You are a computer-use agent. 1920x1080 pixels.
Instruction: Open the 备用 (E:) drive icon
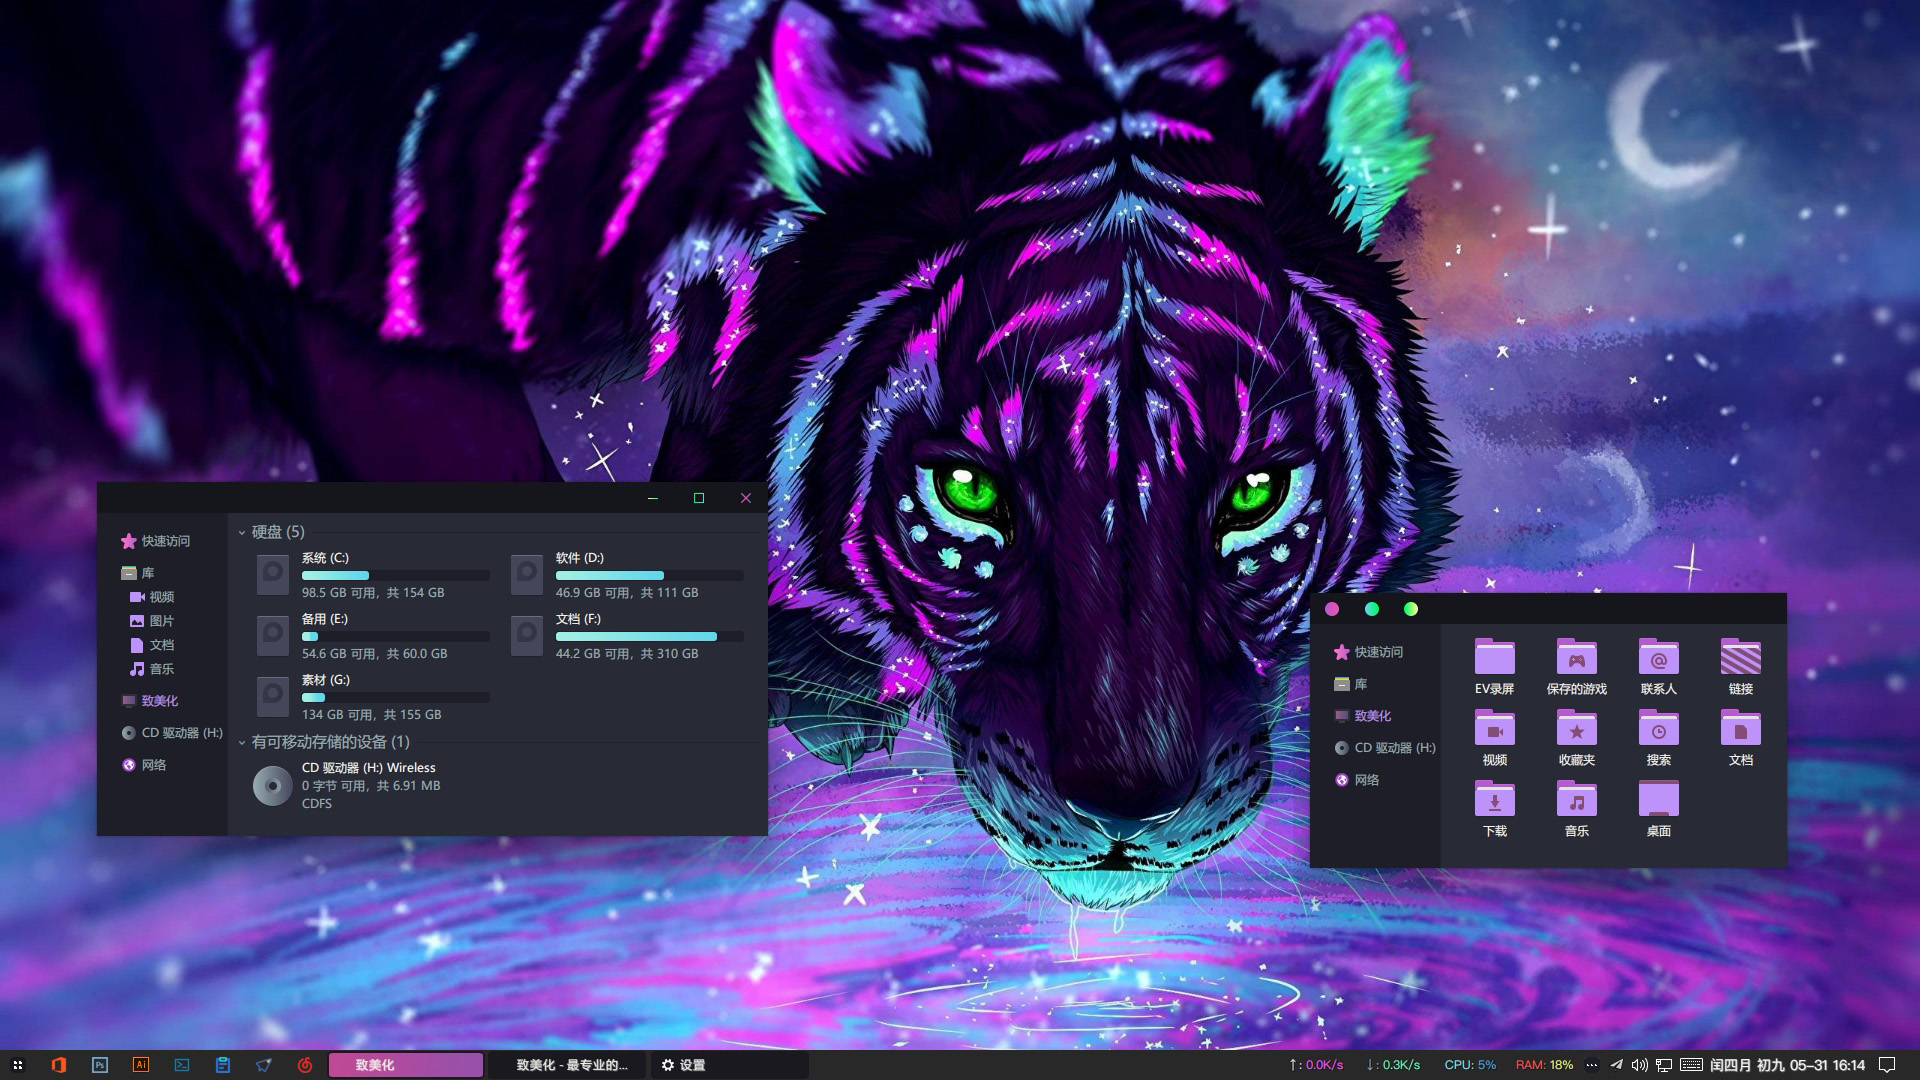pos(273,636)
